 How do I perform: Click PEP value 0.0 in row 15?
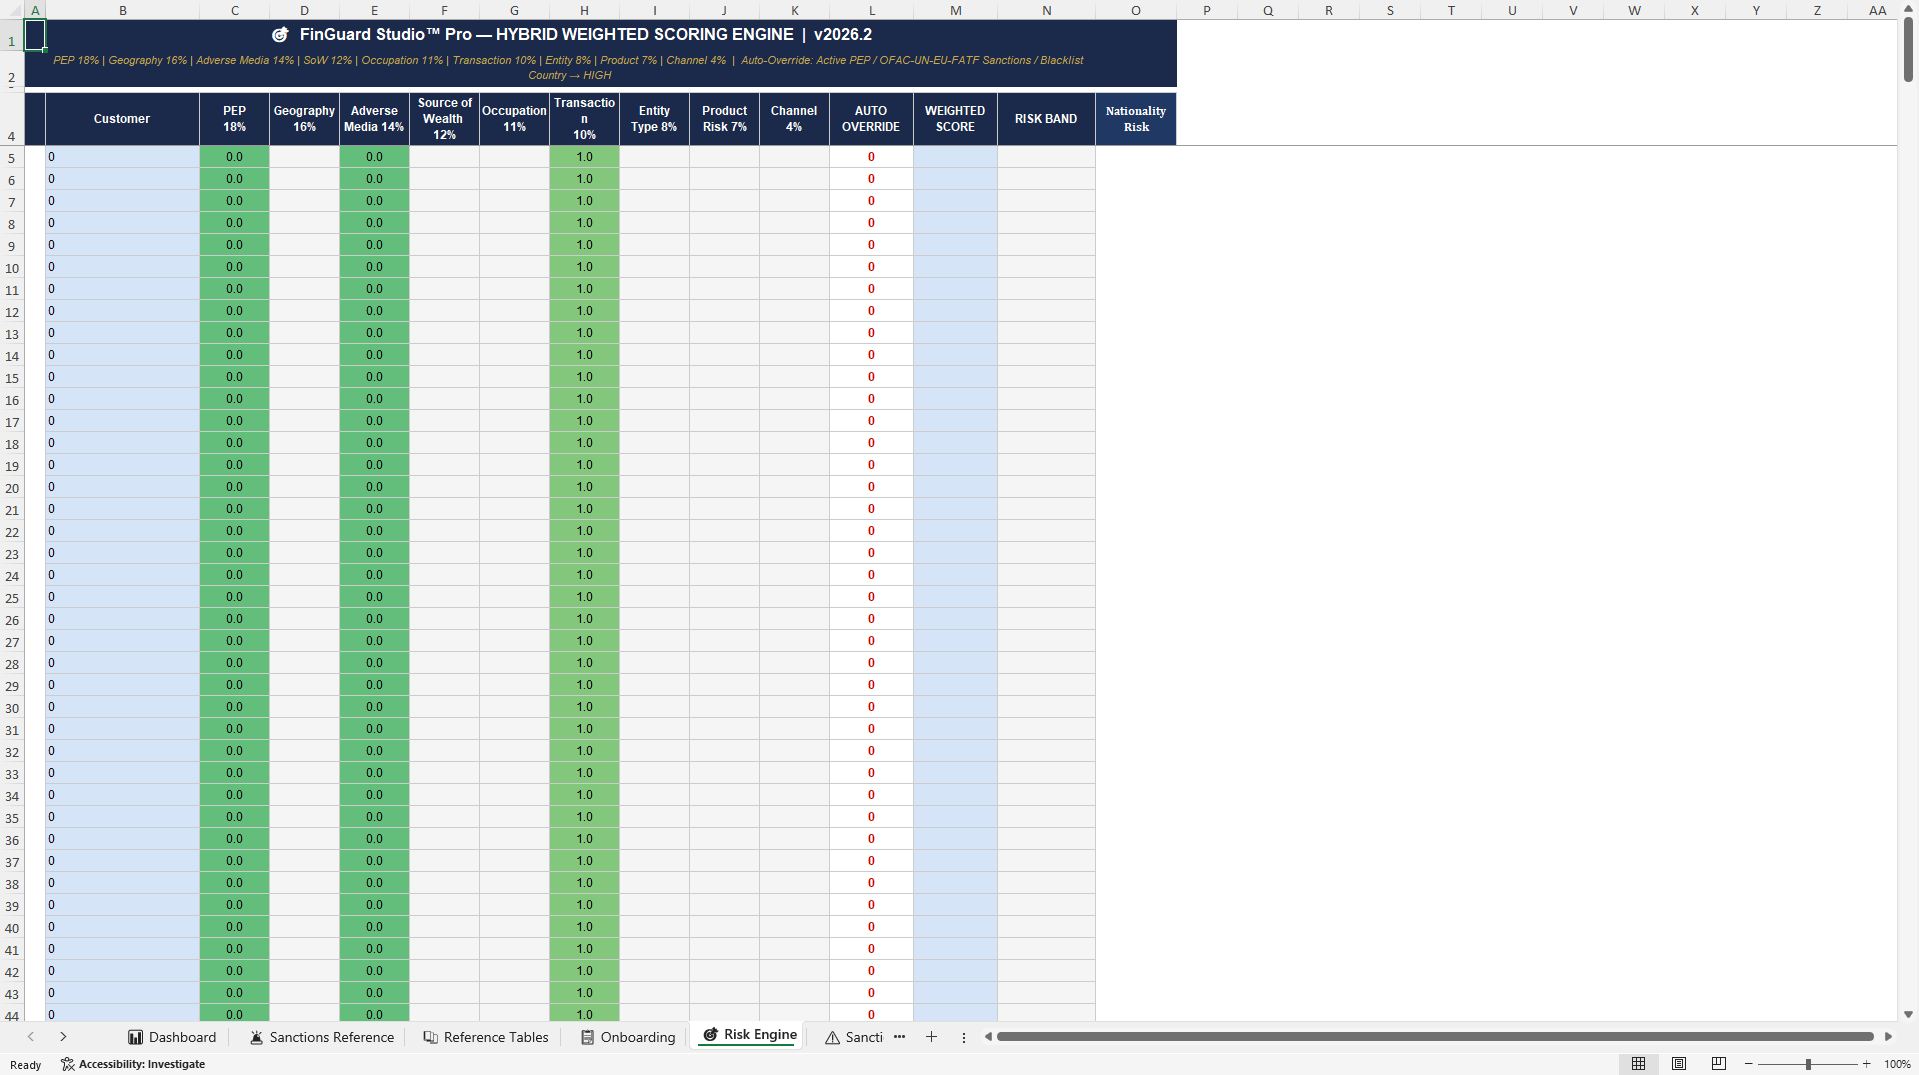(234, 377)
